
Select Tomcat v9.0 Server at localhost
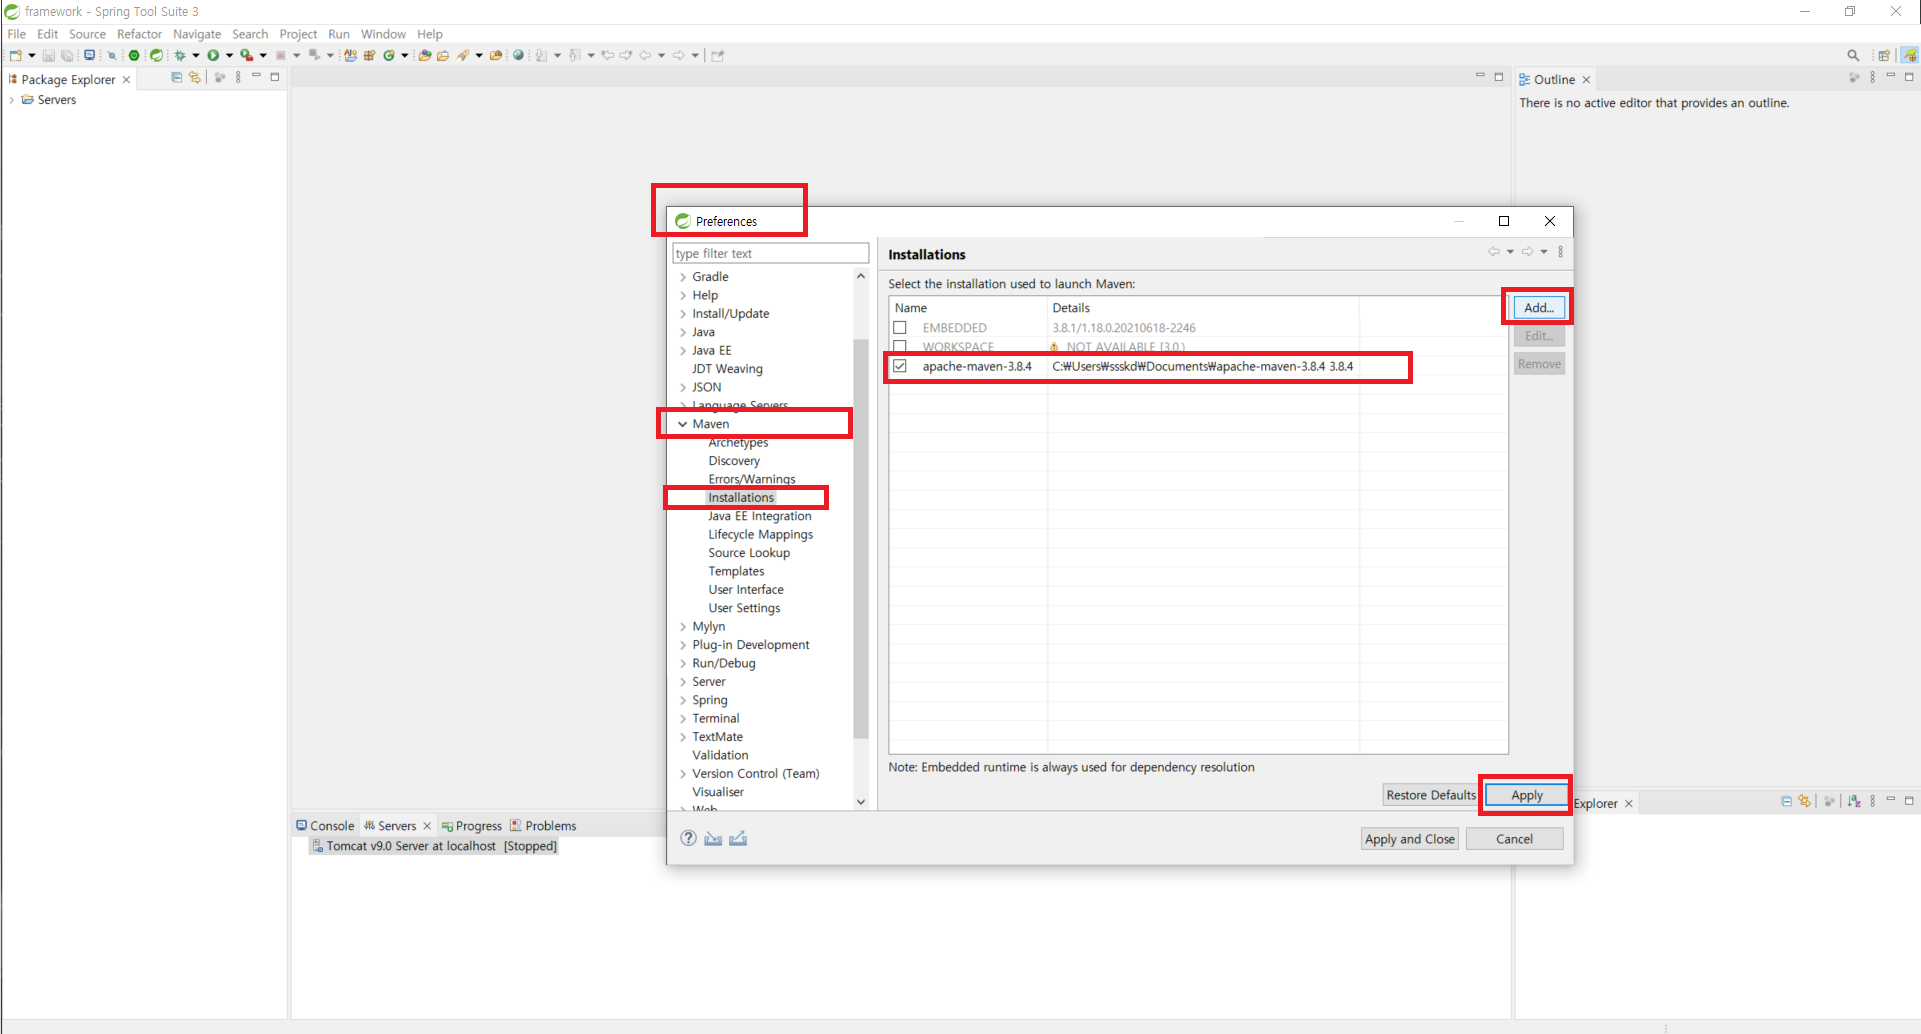[434, 846]
